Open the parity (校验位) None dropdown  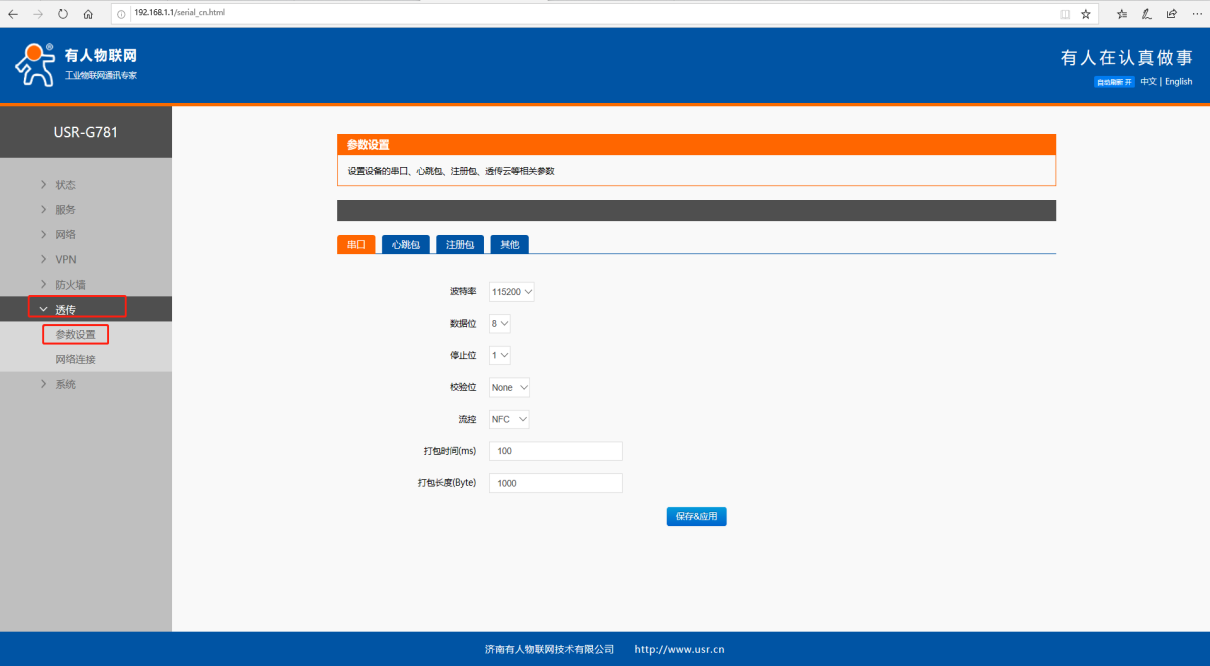(509, 388)
